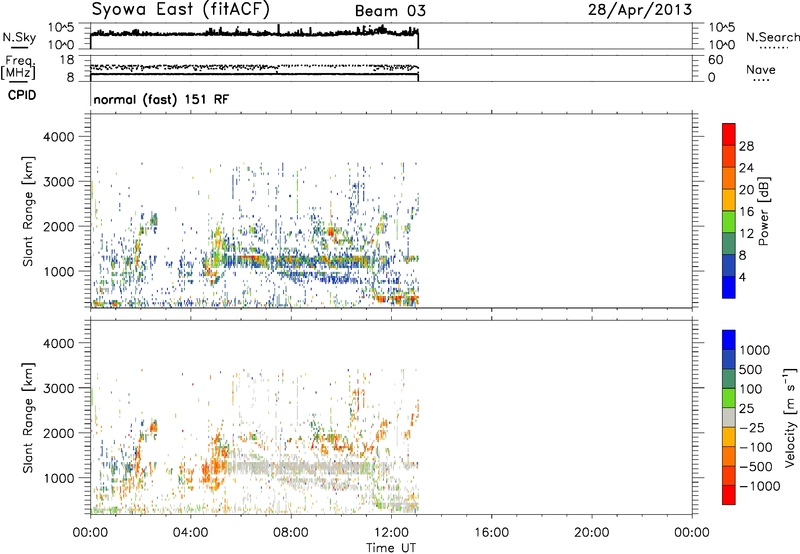Click the '12' label on Power color bar
800x554 pixels.
coord(746,234)
